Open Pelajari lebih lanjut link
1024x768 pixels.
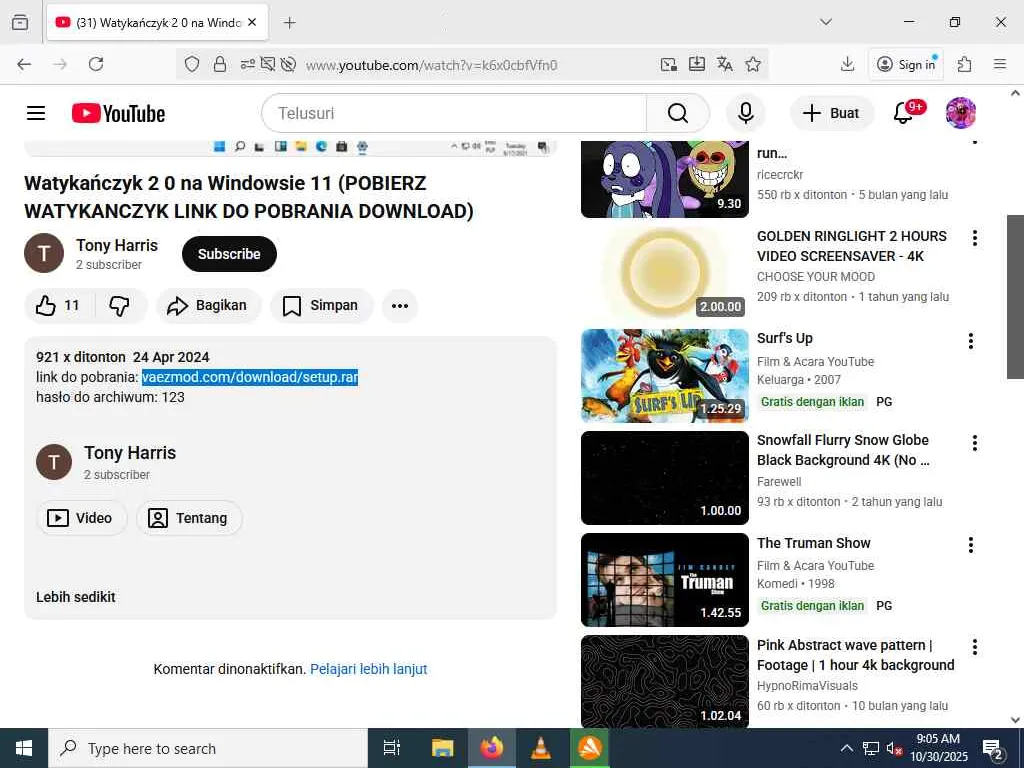coord(368,669)
